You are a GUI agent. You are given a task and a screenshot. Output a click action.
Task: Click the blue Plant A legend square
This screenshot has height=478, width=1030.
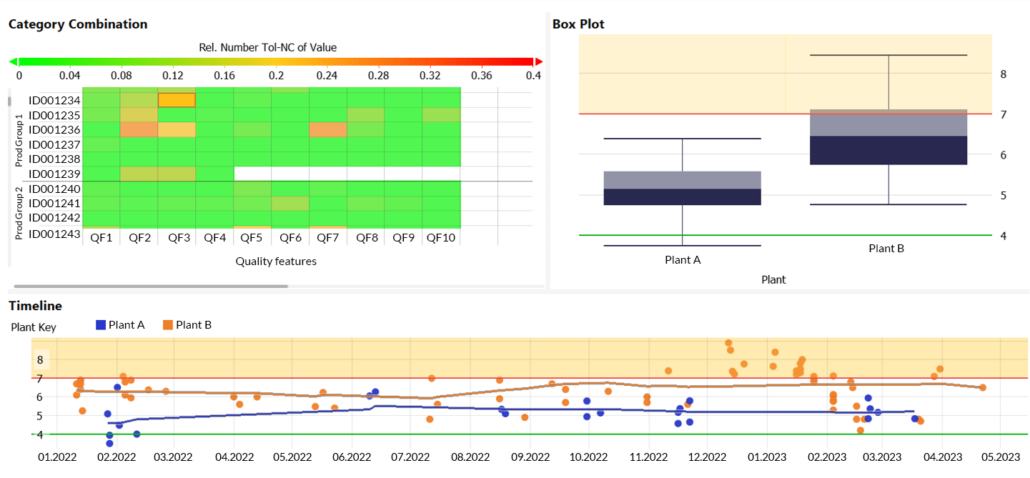pyautogui.click(x=100, y=325)
